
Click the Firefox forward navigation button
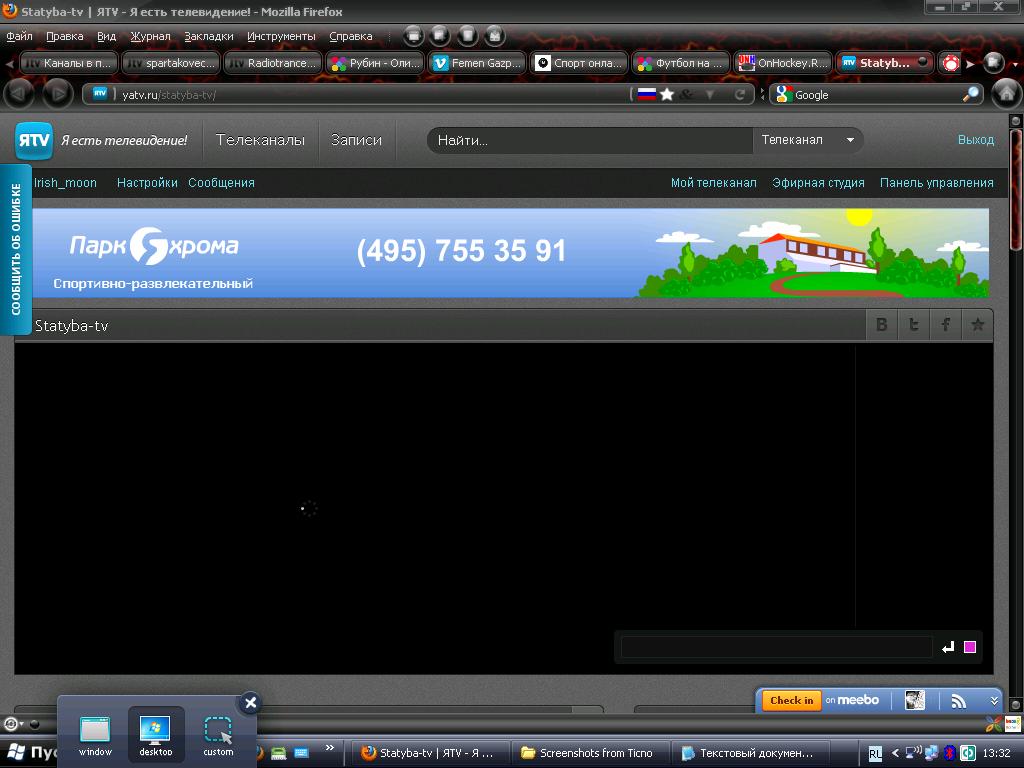pyautogui.click(x=57, y=94)
